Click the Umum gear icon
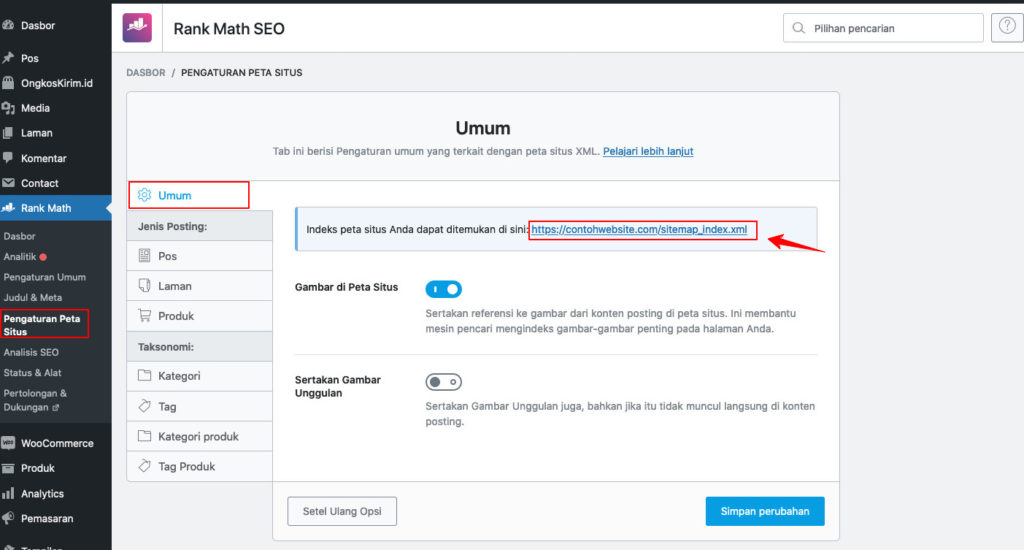Screen dimensions: 1024x550 click(x=144, y=195)
